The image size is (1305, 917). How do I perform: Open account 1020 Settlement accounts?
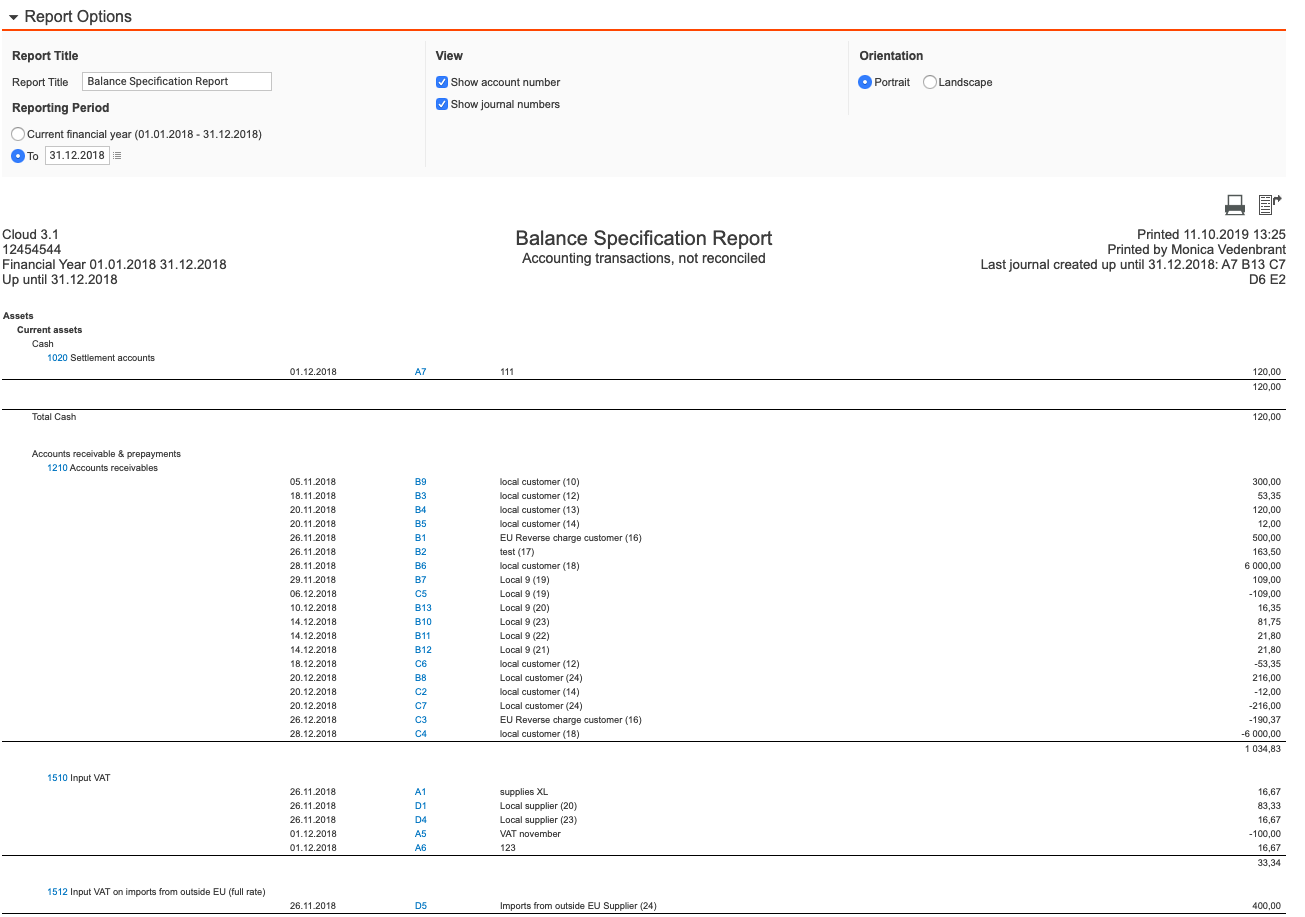click(57, 357)
